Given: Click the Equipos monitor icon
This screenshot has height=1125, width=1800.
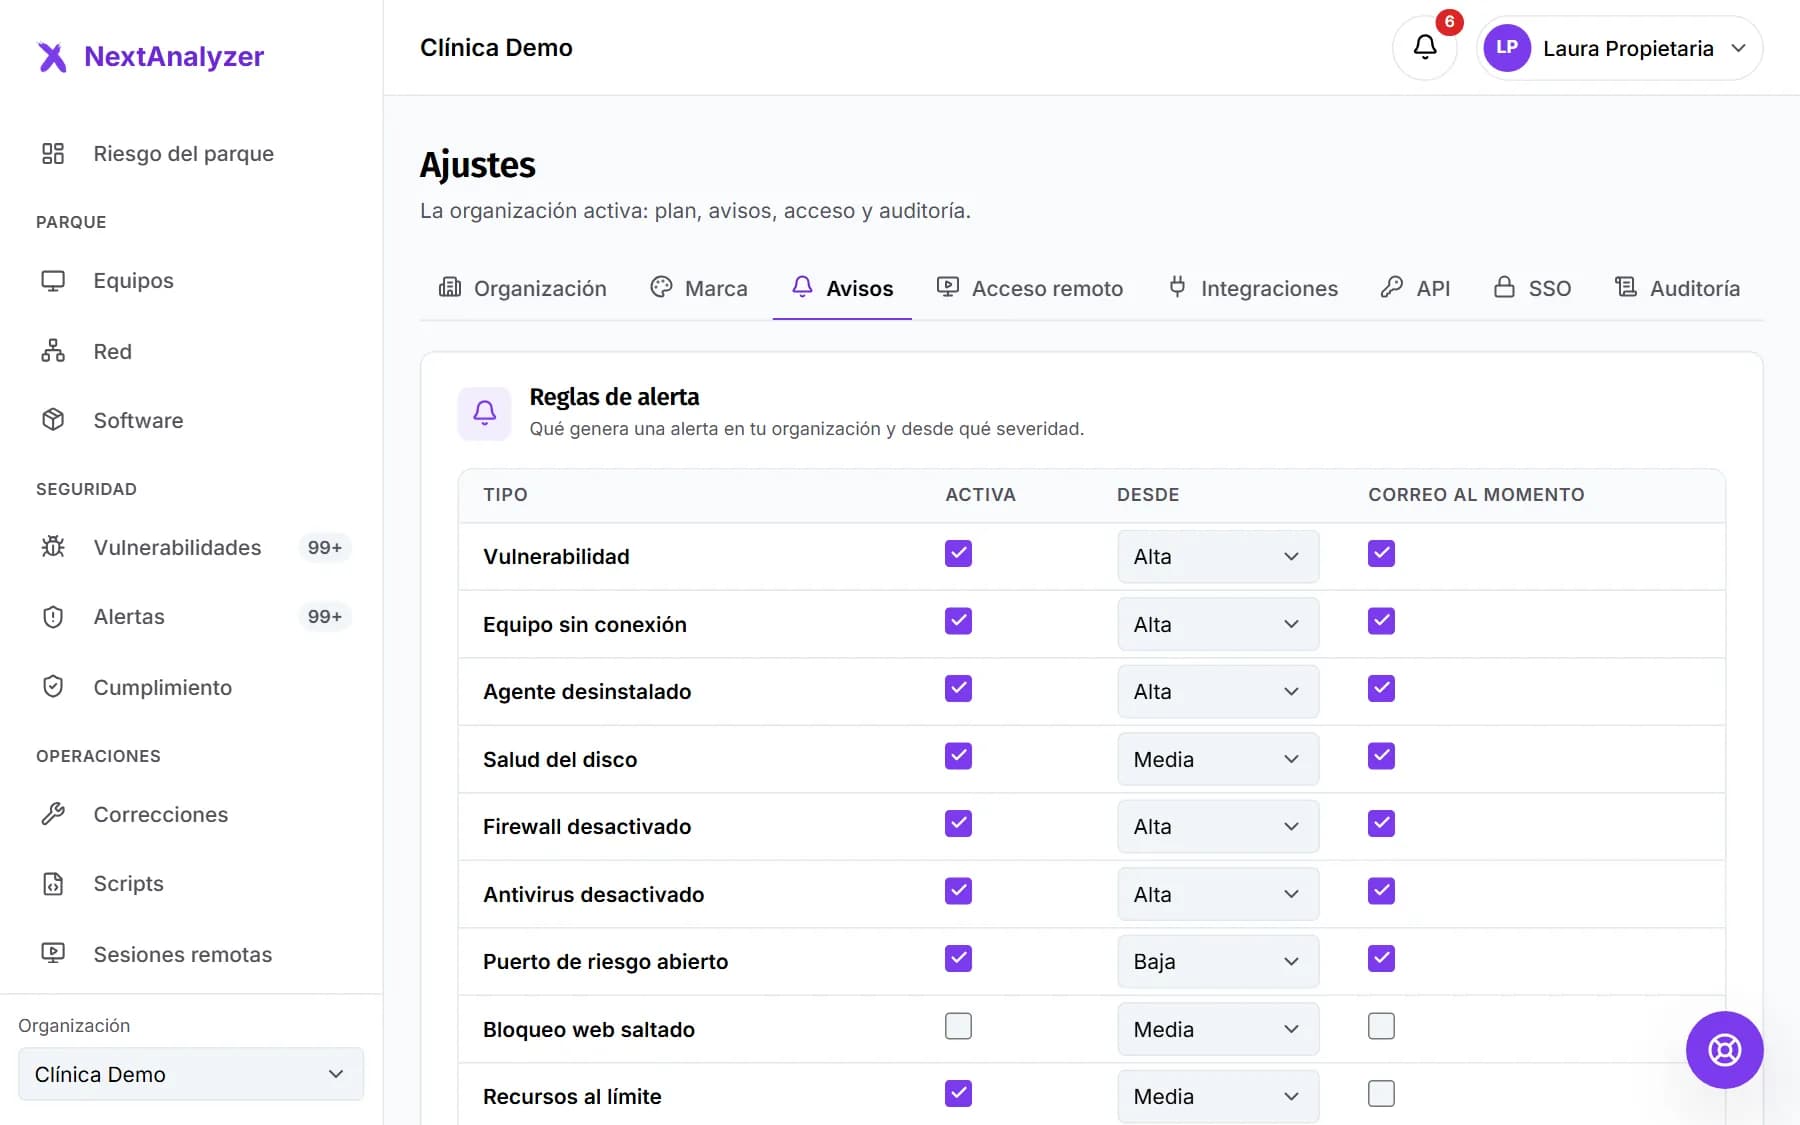Looking at the screenshot, I should [x=53, y=281].
